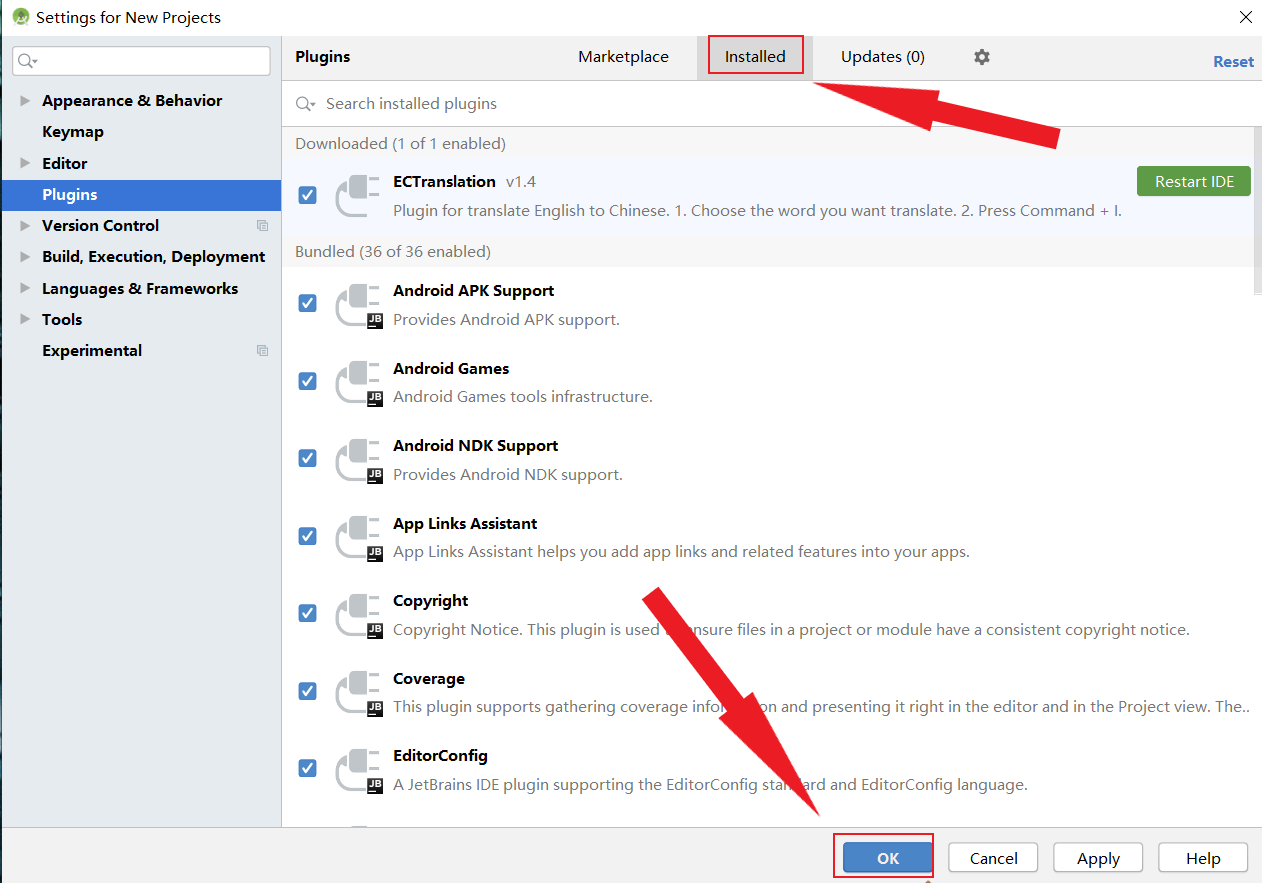This screenshot has height=883, width=1262.
Task: Open the Updates (0) tab
Action: tap(882, 57)
